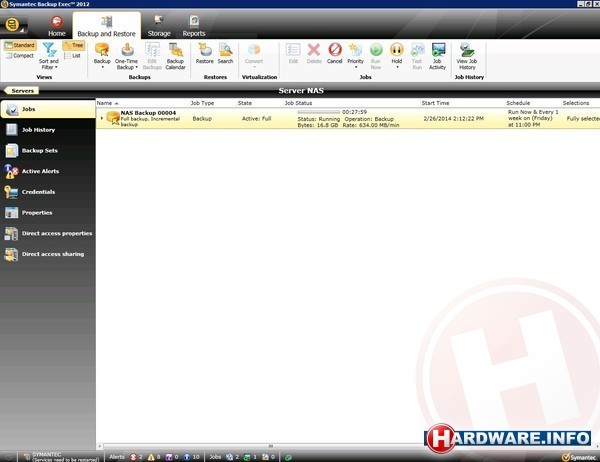Open Backup Sets in the sidebar
Image resolution: width=600 pixels, height=462 pixels.
coord(48,150)
